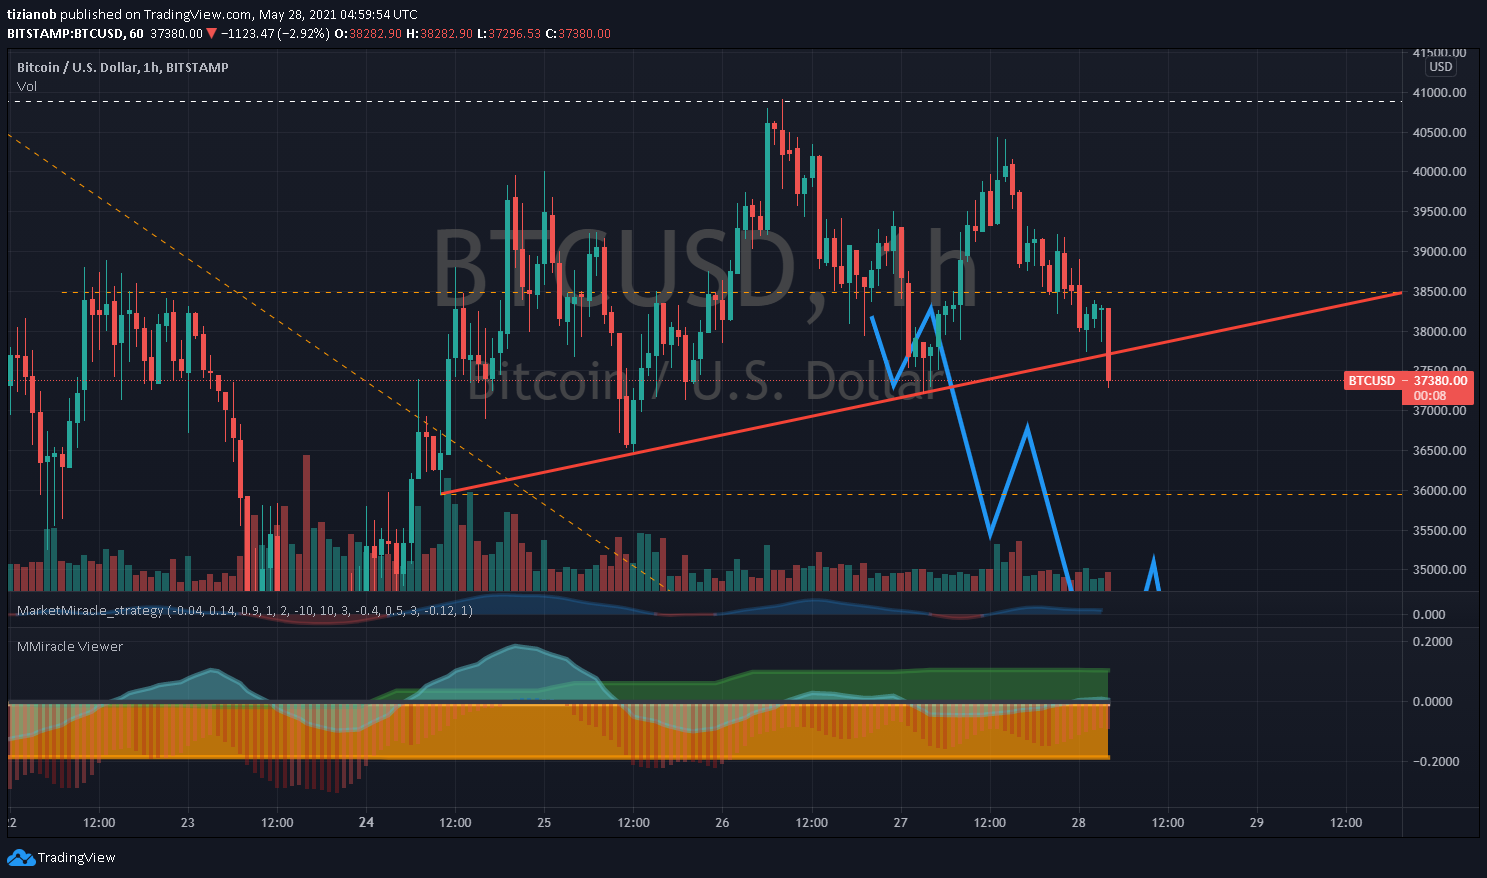This screenshot has height=878, width=1487.
Task: Click the 0.000 strategy pane scale label
Action: click(1430, 615)
